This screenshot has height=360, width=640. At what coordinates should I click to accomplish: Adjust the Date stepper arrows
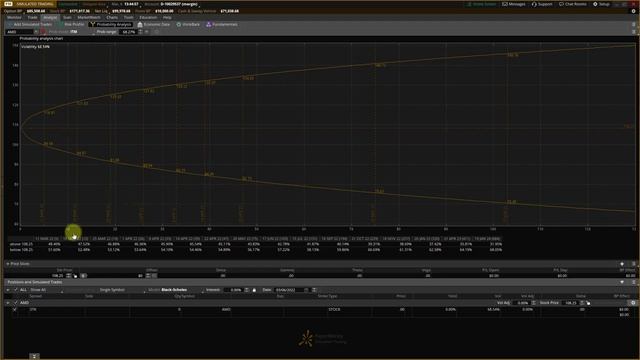click(313, 290)
